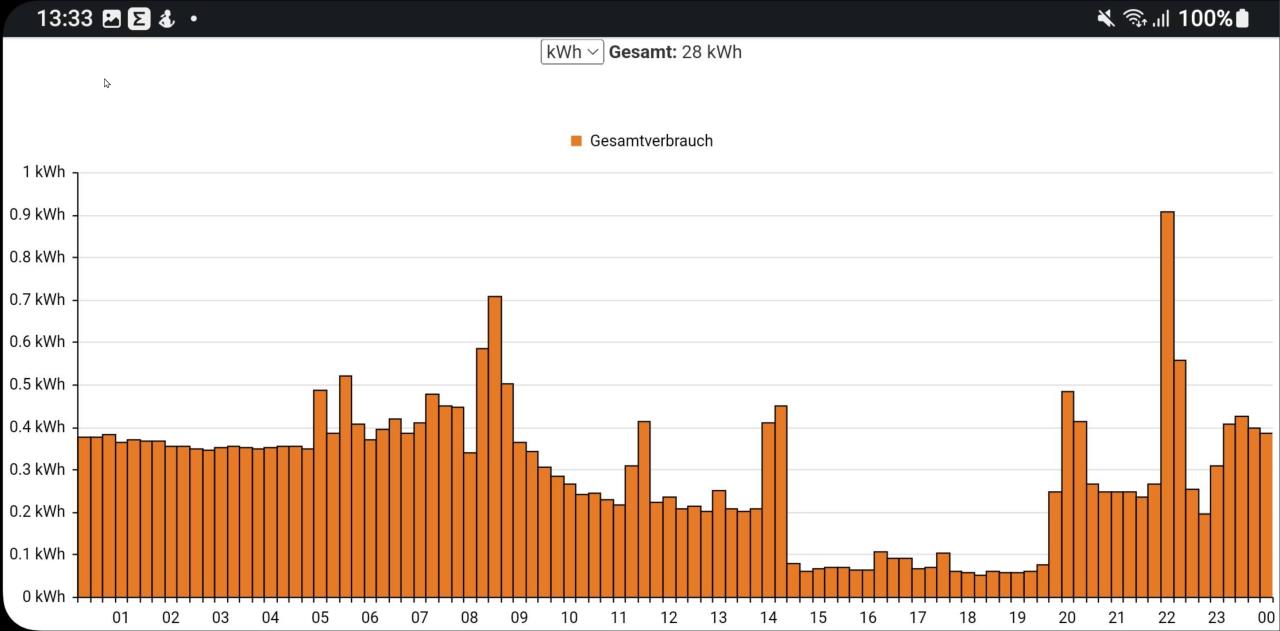The width and height of the screenshot is (1280, 631).
Task: Tap the 13:33 clock in status bar
Action: 64,18
